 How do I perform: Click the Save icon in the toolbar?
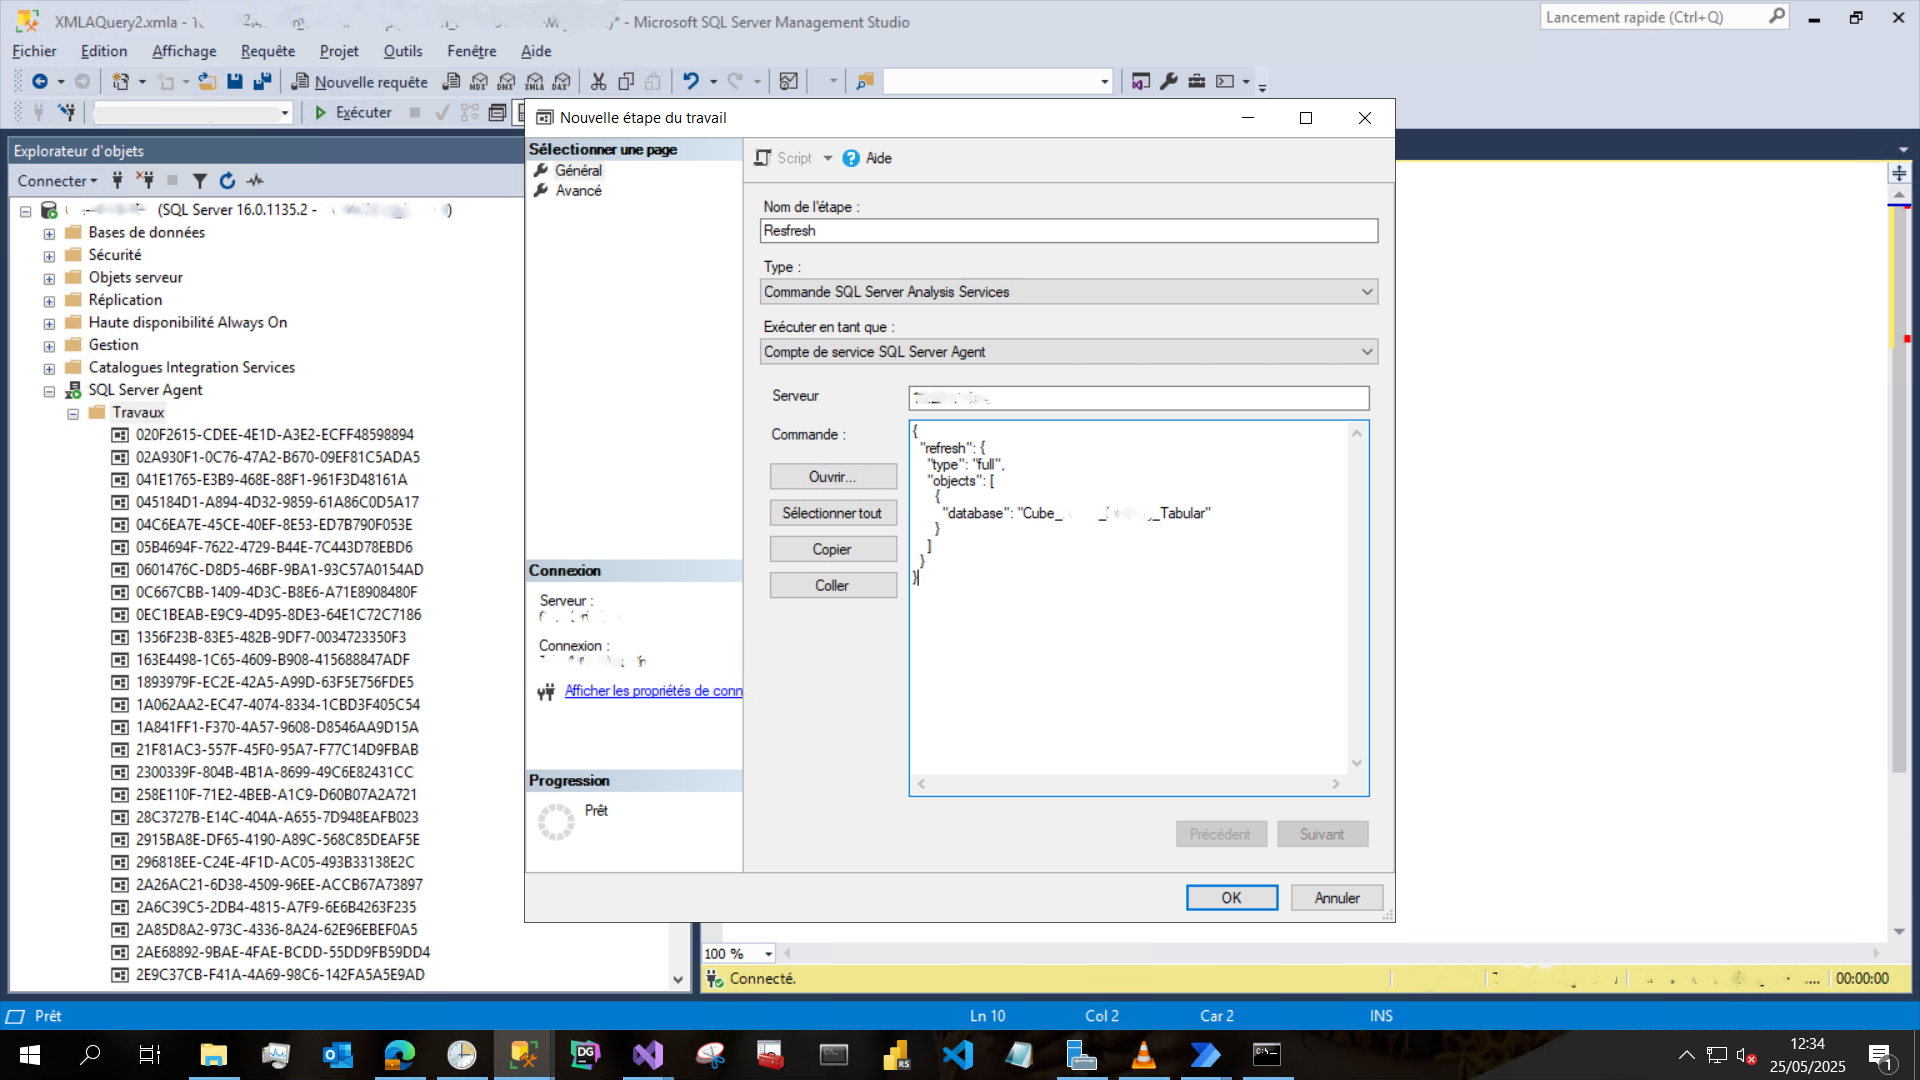point(235,82)
